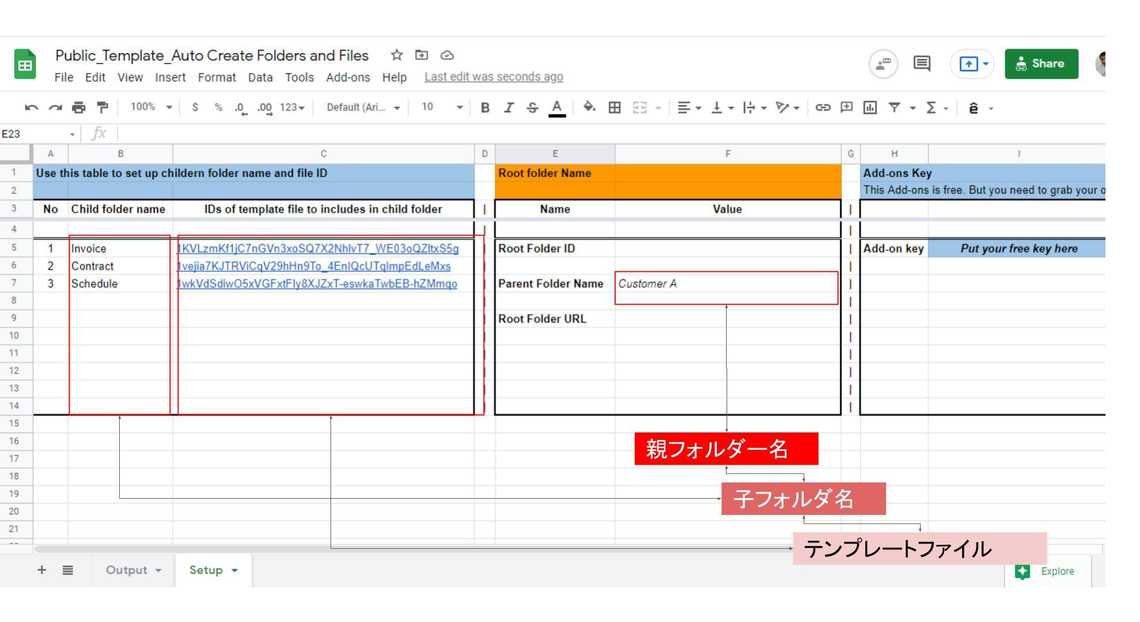Star this spreadsheet document
The image size is (1140, 622).
click(x=397, y=56)
